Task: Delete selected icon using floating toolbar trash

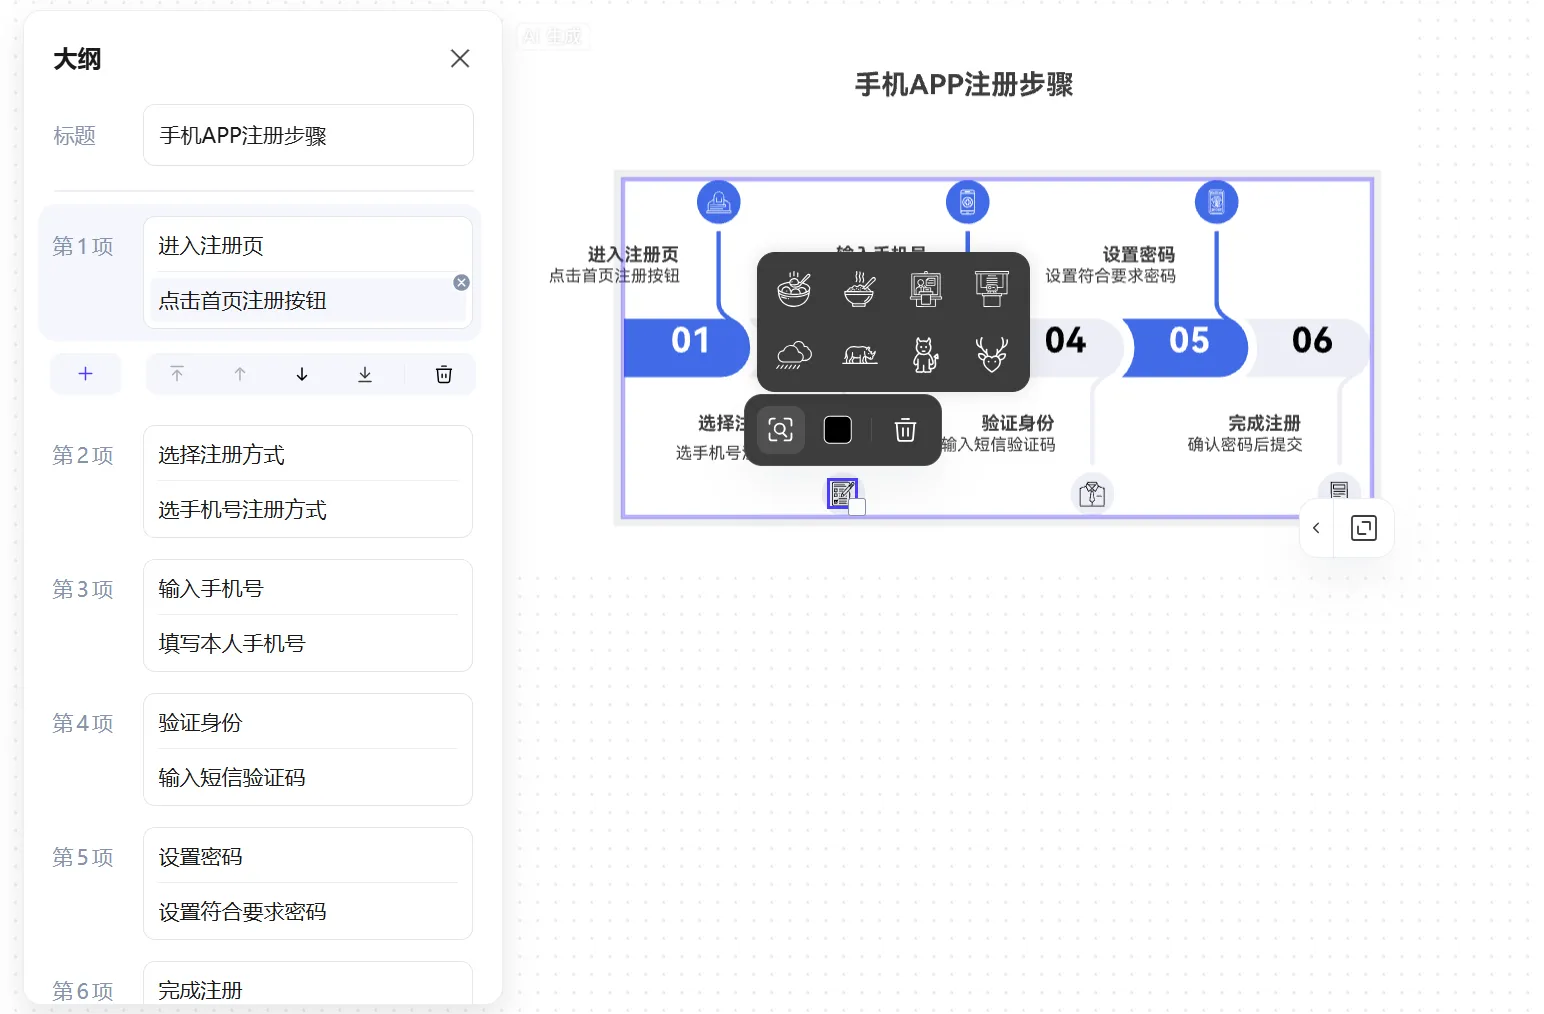Action: 905,430
